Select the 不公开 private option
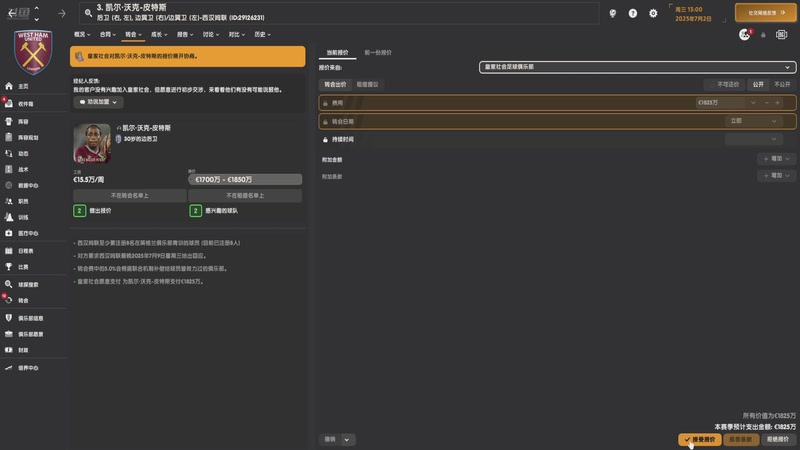 click(x=782, y=85)
